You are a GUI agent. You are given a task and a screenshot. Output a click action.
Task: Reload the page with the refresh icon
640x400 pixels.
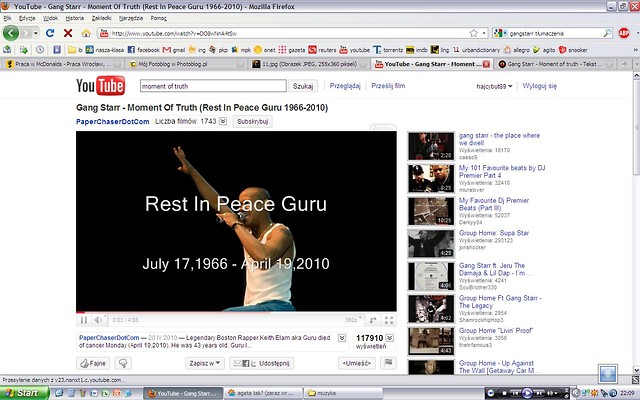click(x=50, y=33)
